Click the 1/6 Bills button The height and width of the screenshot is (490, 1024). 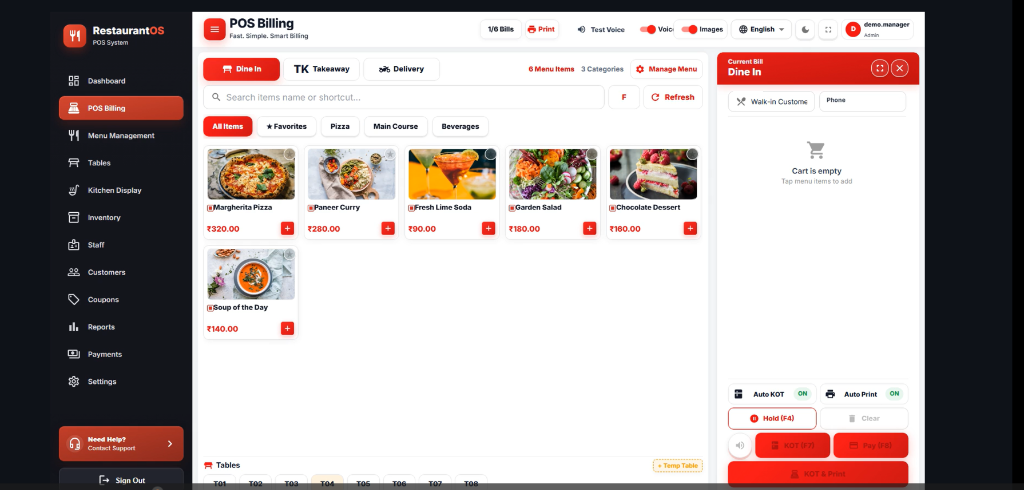click(501, 29)
